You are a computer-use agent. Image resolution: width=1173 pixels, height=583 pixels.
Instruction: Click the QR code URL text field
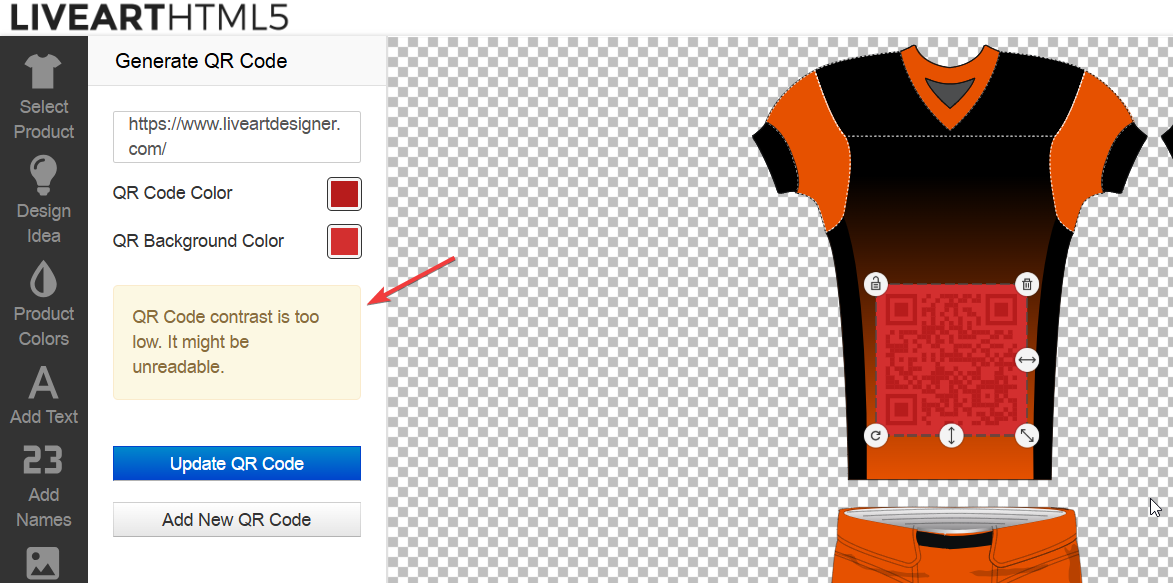pos(237,137)
